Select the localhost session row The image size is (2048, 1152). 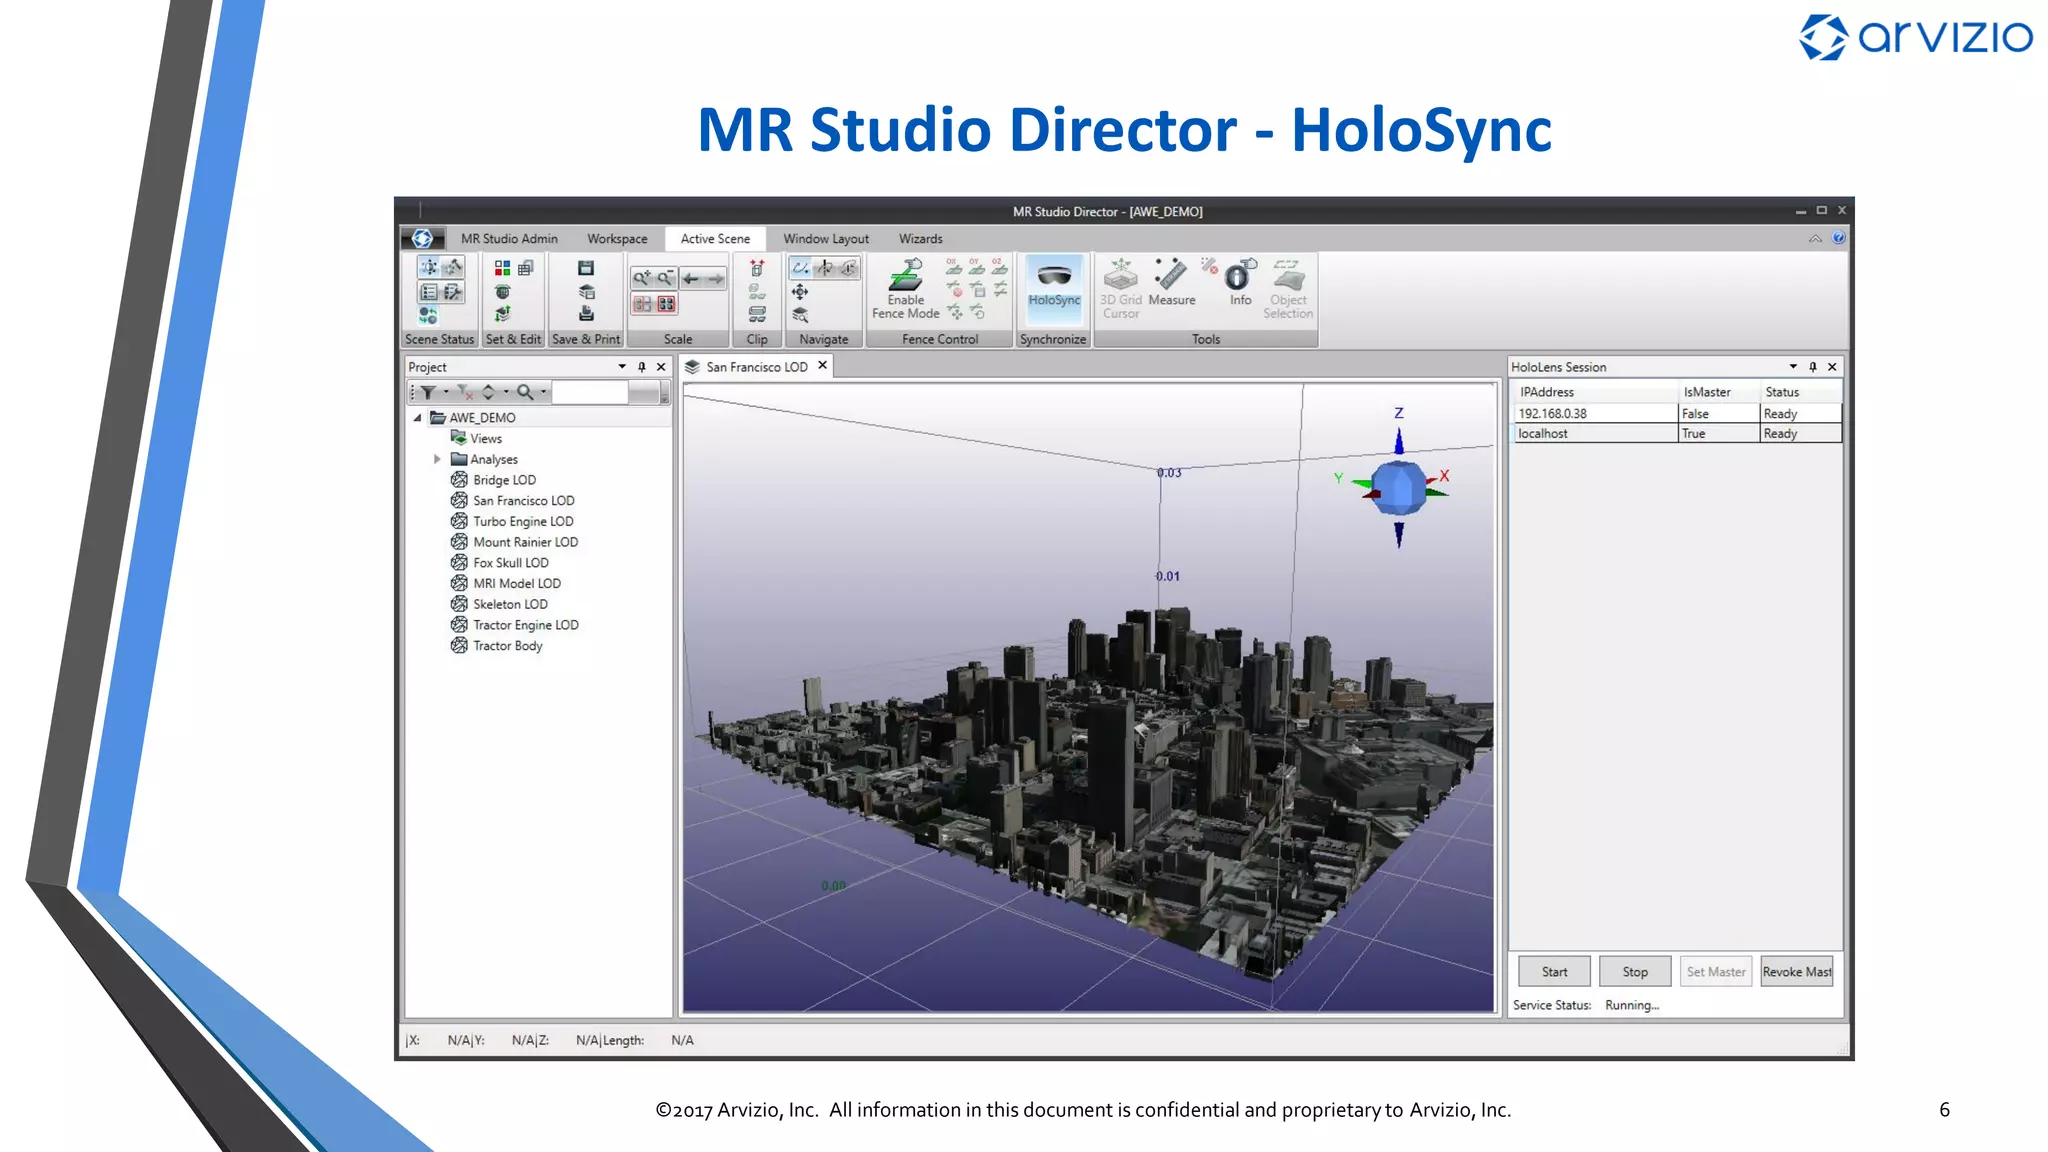pyautogui.click(x=1677, y=433)
